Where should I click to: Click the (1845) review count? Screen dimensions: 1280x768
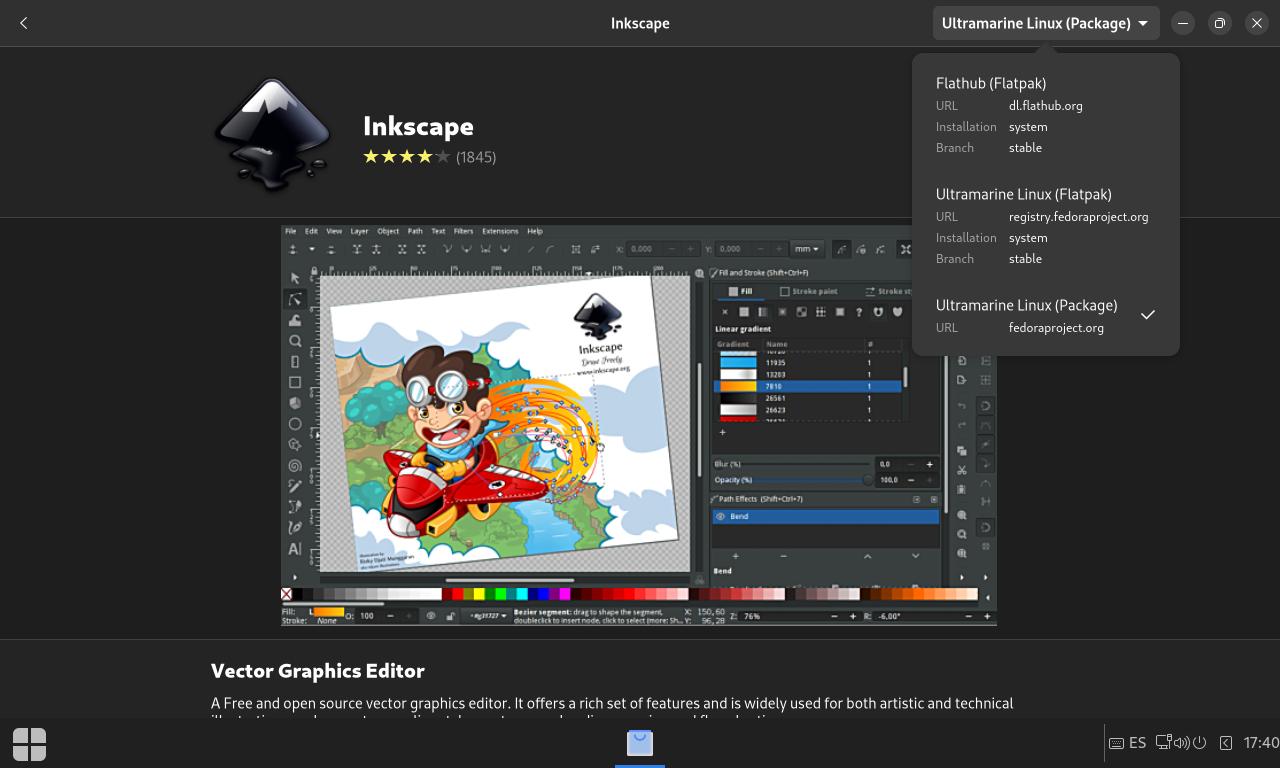pos(476,157)
